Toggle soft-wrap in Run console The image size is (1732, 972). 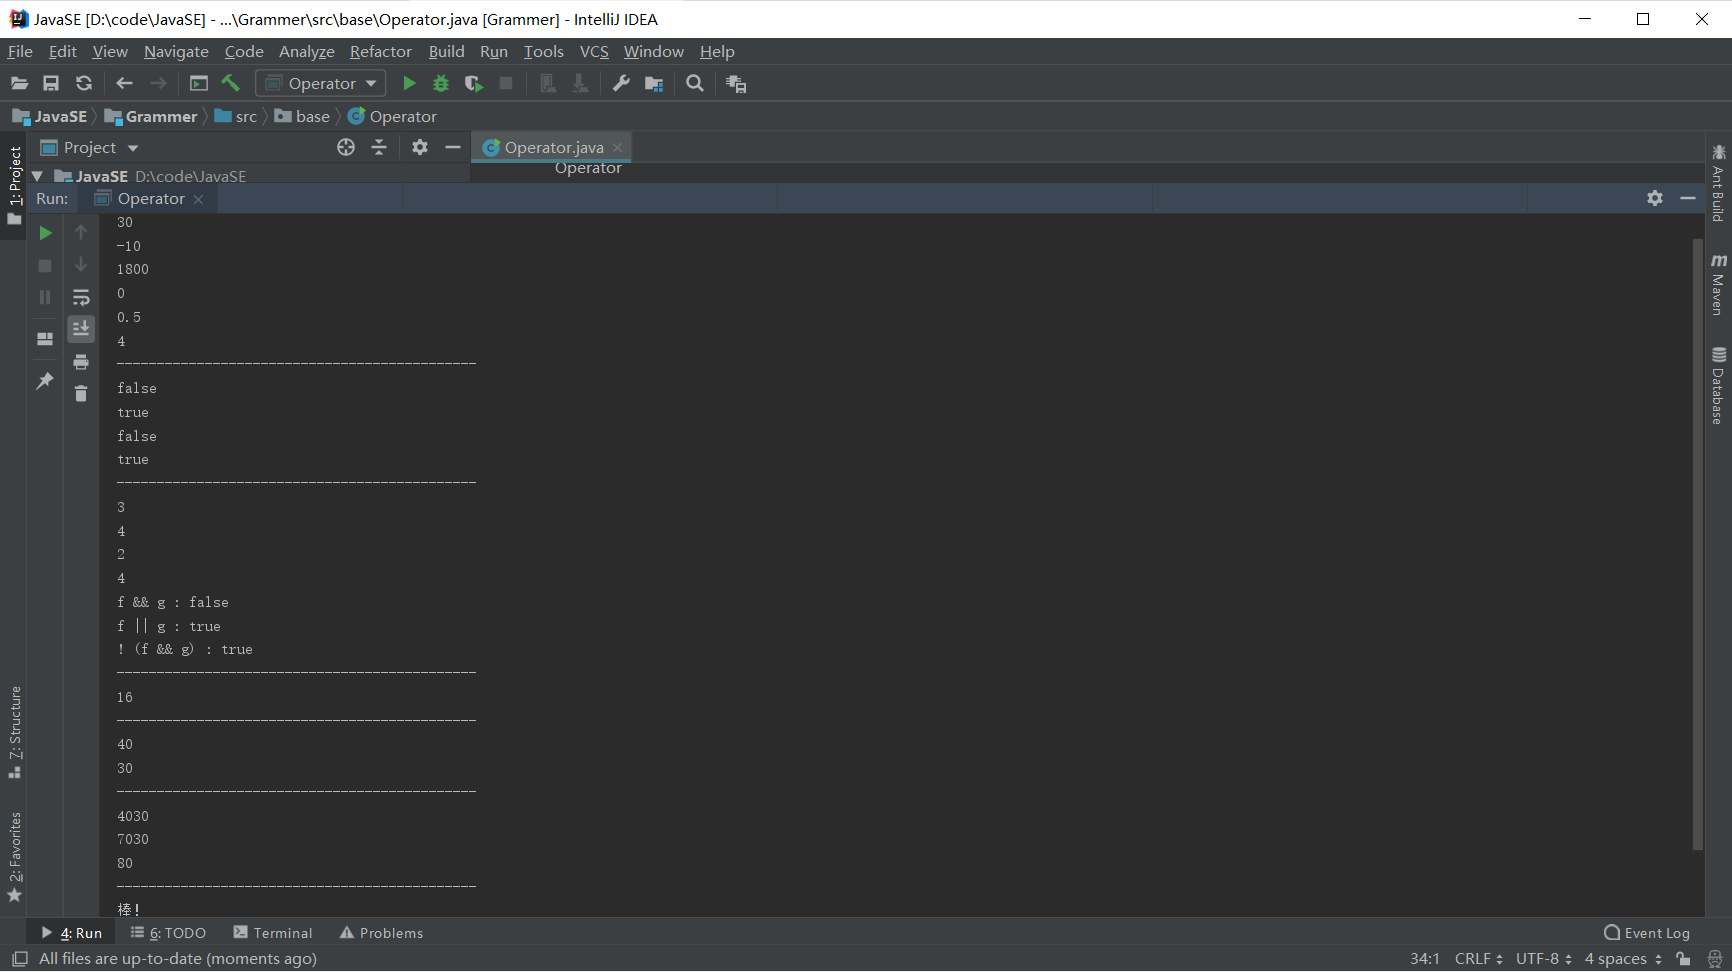coord(81,297)
